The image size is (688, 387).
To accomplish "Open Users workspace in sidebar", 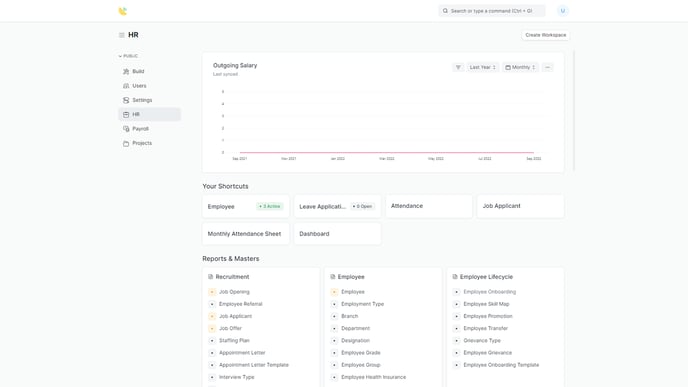I will pyautogui.click(x=149, y=86).
